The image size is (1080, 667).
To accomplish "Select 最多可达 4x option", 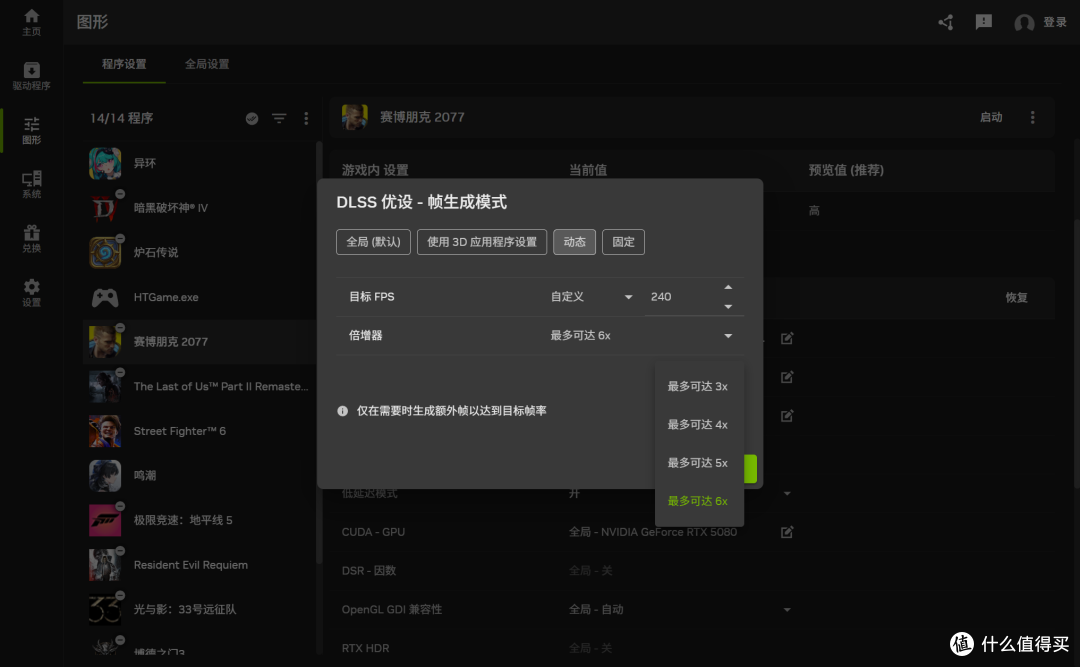I will [x=698, y=424].
